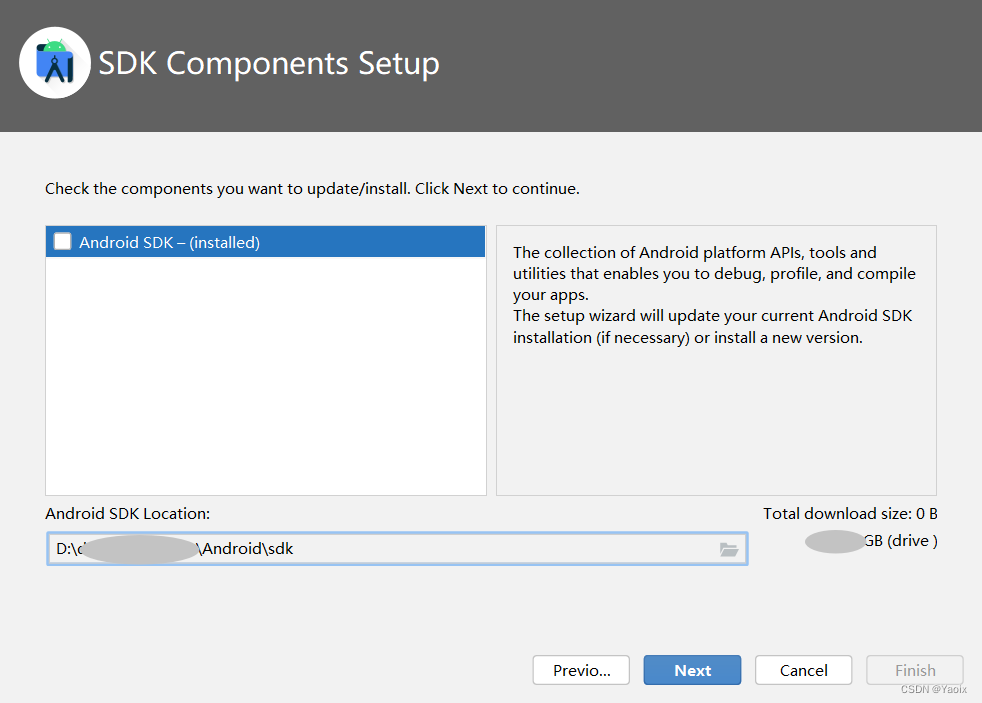Screen dimensions: 982x703
Task: Click the 'GB (drive )' free-space text
Action: click(901, 541)
